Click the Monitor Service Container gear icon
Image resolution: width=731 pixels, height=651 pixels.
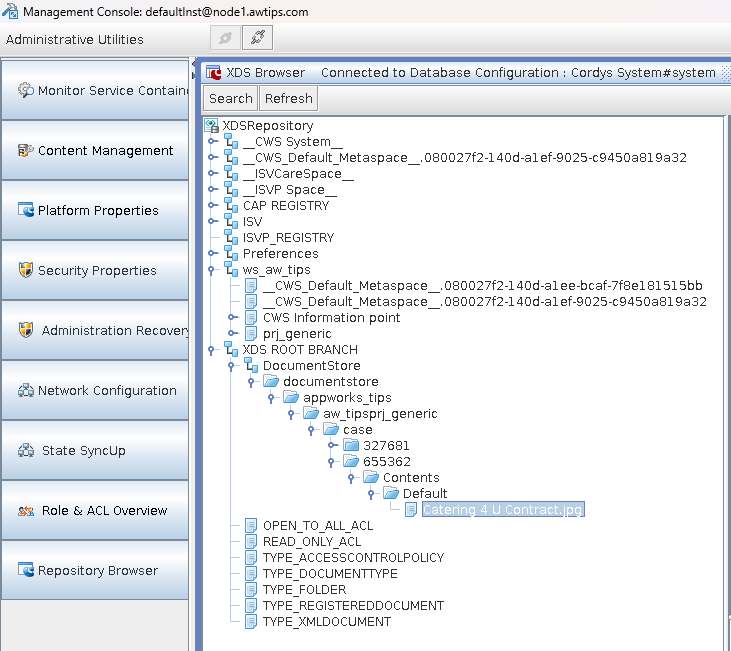[26, 90]
